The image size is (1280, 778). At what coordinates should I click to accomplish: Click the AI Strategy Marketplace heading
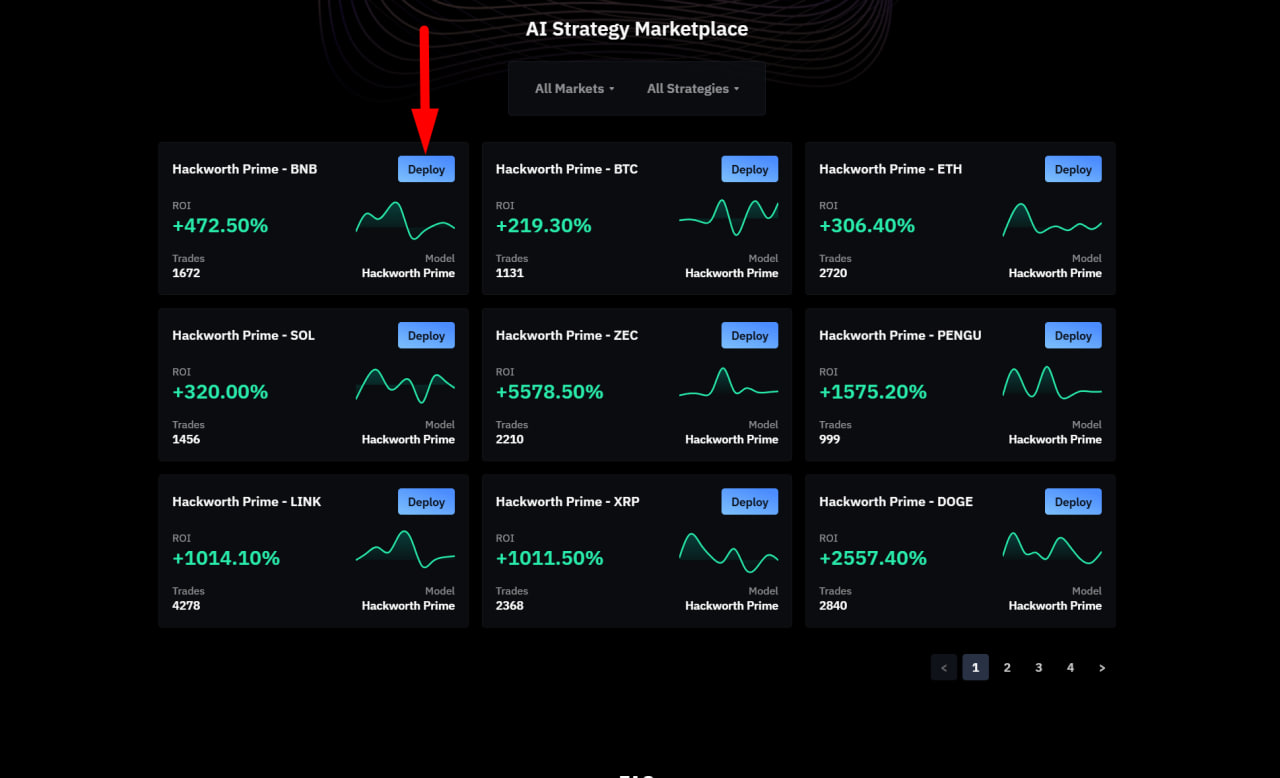click(x=637, y=29)
